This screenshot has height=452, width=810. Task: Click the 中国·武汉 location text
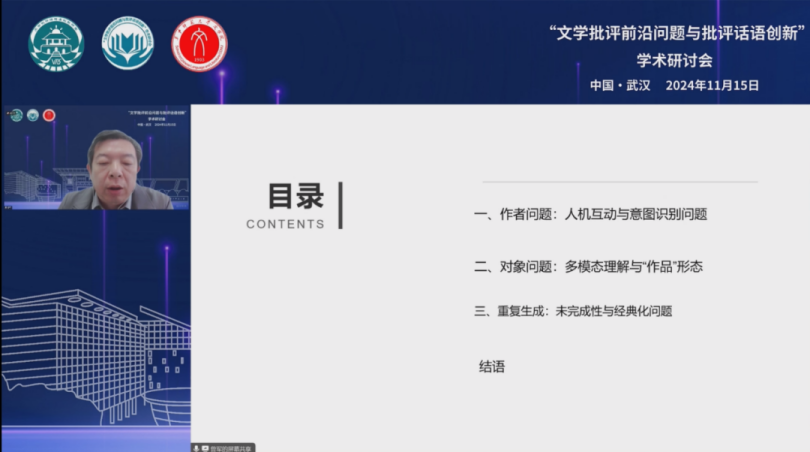coord(620,85)
